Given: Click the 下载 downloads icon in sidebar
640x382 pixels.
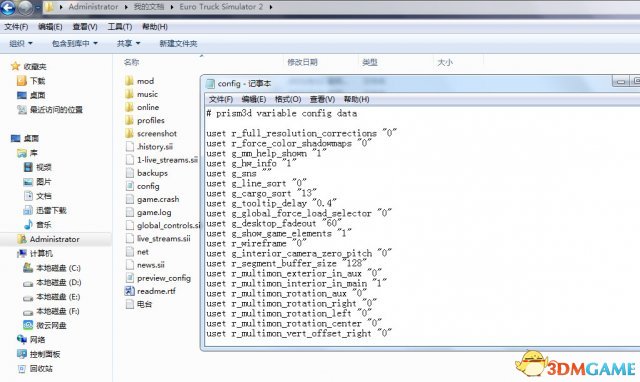Looking at the screenshot, I should (x=22, y=81).
